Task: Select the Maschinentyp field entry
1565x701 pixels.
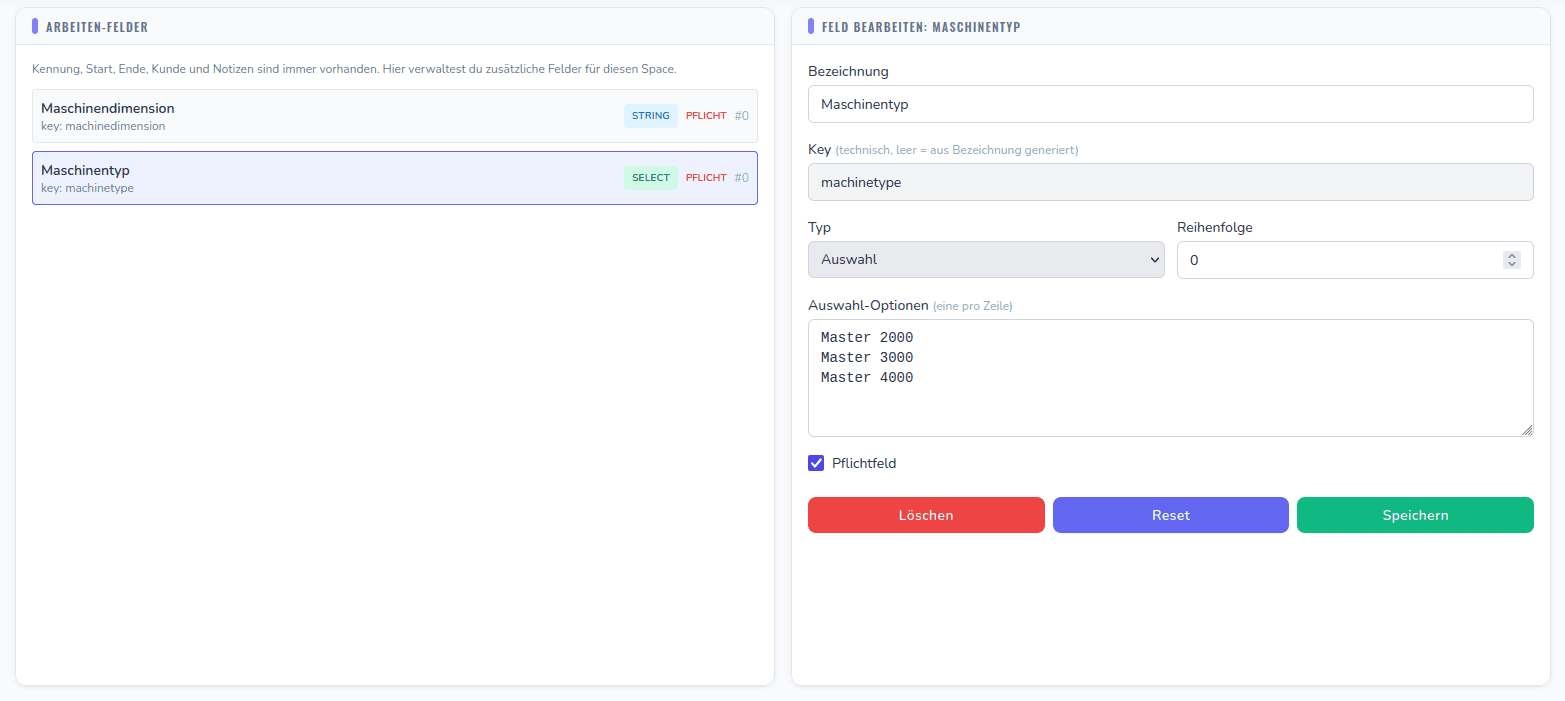Action: click(395, 177)
